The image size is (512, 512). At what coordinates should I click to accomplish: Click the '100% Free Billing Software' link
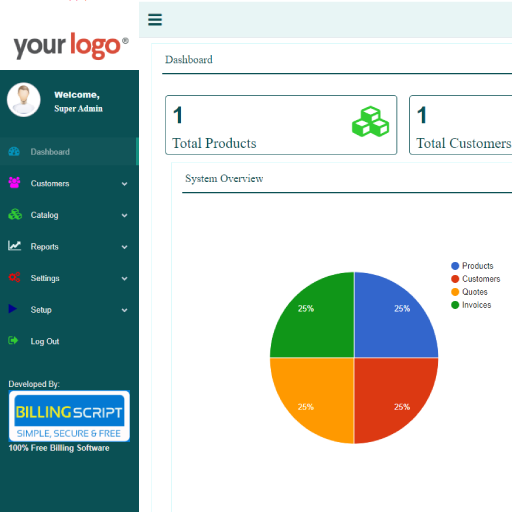click(x=59, y=448)
